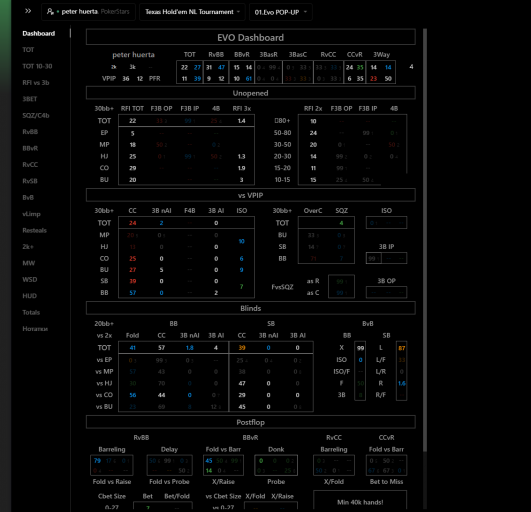Viewport: 531px width, 512px height.
Task: Click the CCvR column header
Action: coord(355,55)
